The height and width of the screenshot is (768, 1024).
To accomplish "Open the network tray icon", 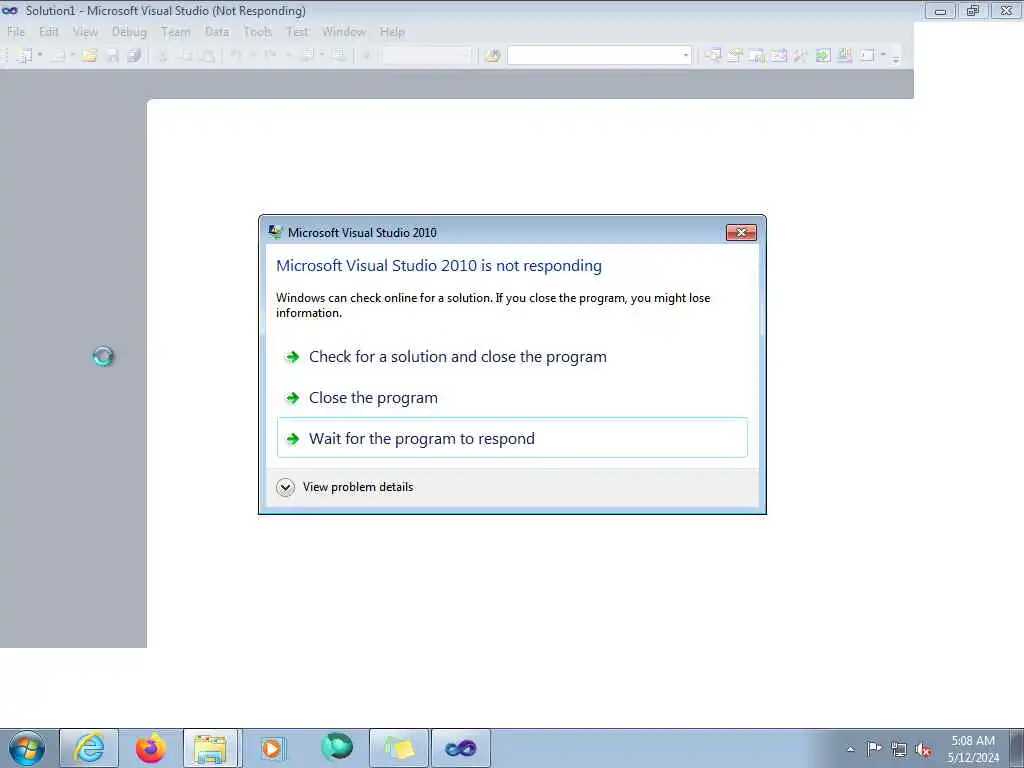I will pos(899,749).
